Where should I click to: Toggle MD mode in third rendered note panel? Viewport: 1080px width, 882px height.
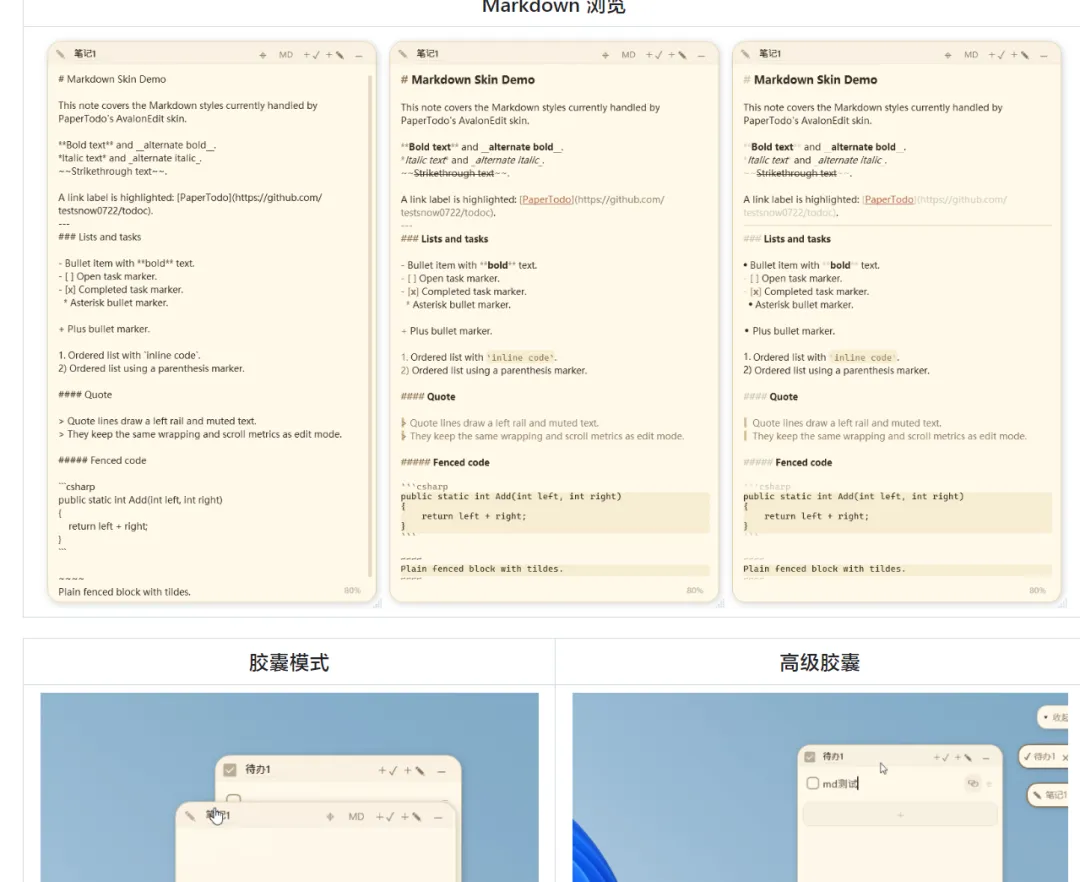click(971, 55)
